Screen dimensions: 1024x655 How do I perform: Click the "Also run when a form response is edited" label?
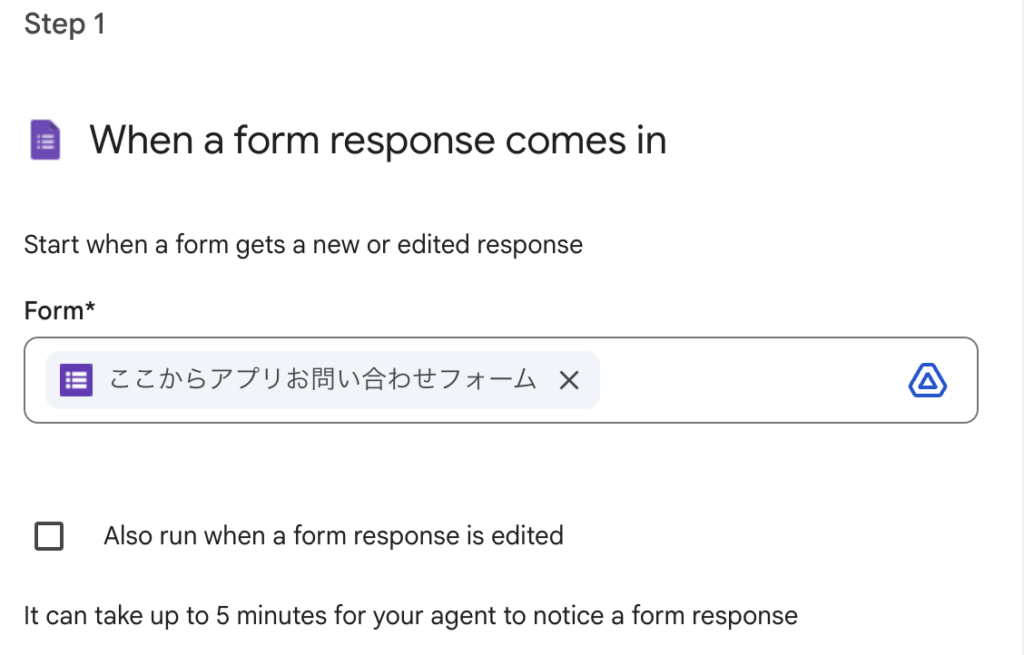tap(333, 536)
